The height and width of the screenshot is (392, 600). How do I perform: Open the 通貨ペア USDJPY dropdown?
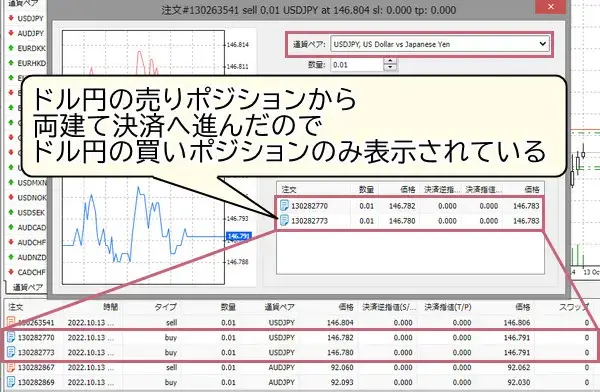[440, 44]
